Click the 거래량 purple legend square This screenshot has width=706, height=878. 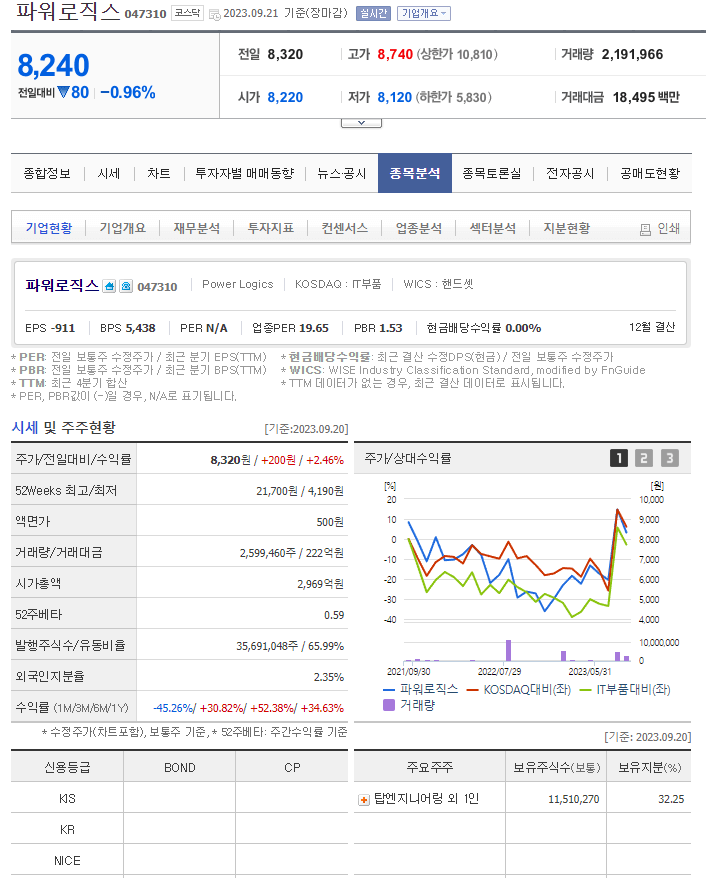pyautogui.click(x=389, y=705)
